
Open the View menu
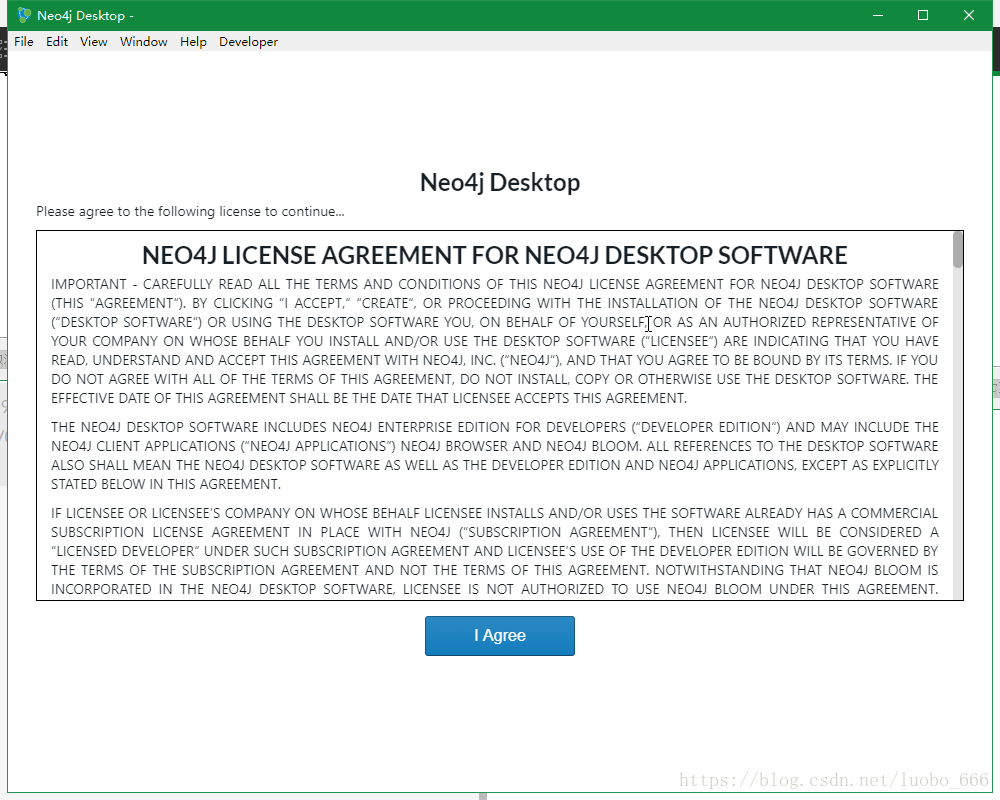point(93,41)
